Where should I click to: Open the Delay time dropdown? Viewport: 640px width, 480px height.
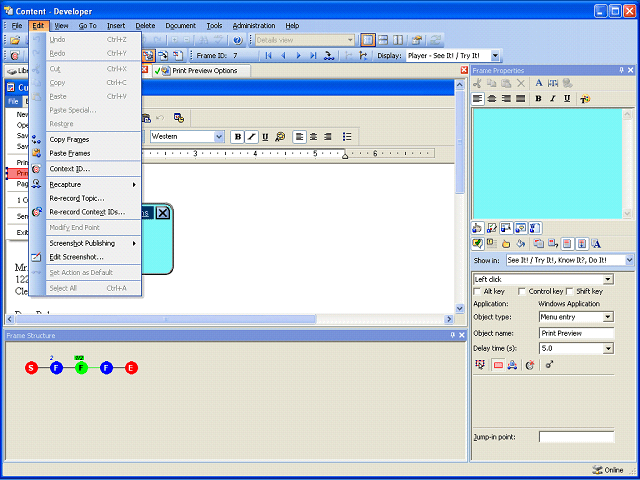pos(608,349)
